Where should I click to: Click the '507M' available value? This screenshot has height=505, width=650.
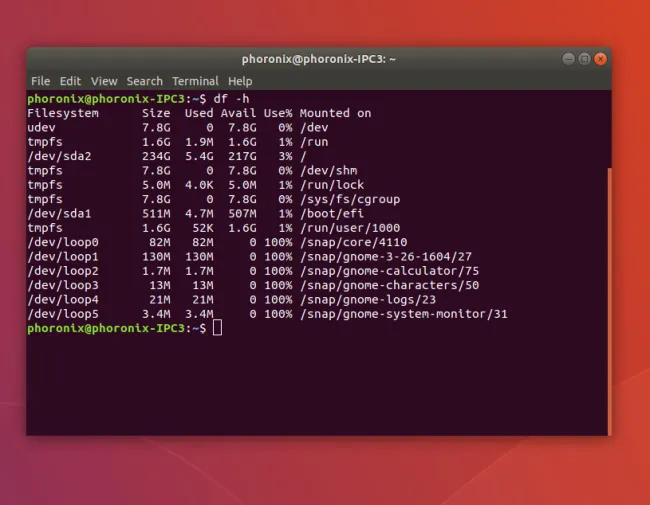coord(242,214)
